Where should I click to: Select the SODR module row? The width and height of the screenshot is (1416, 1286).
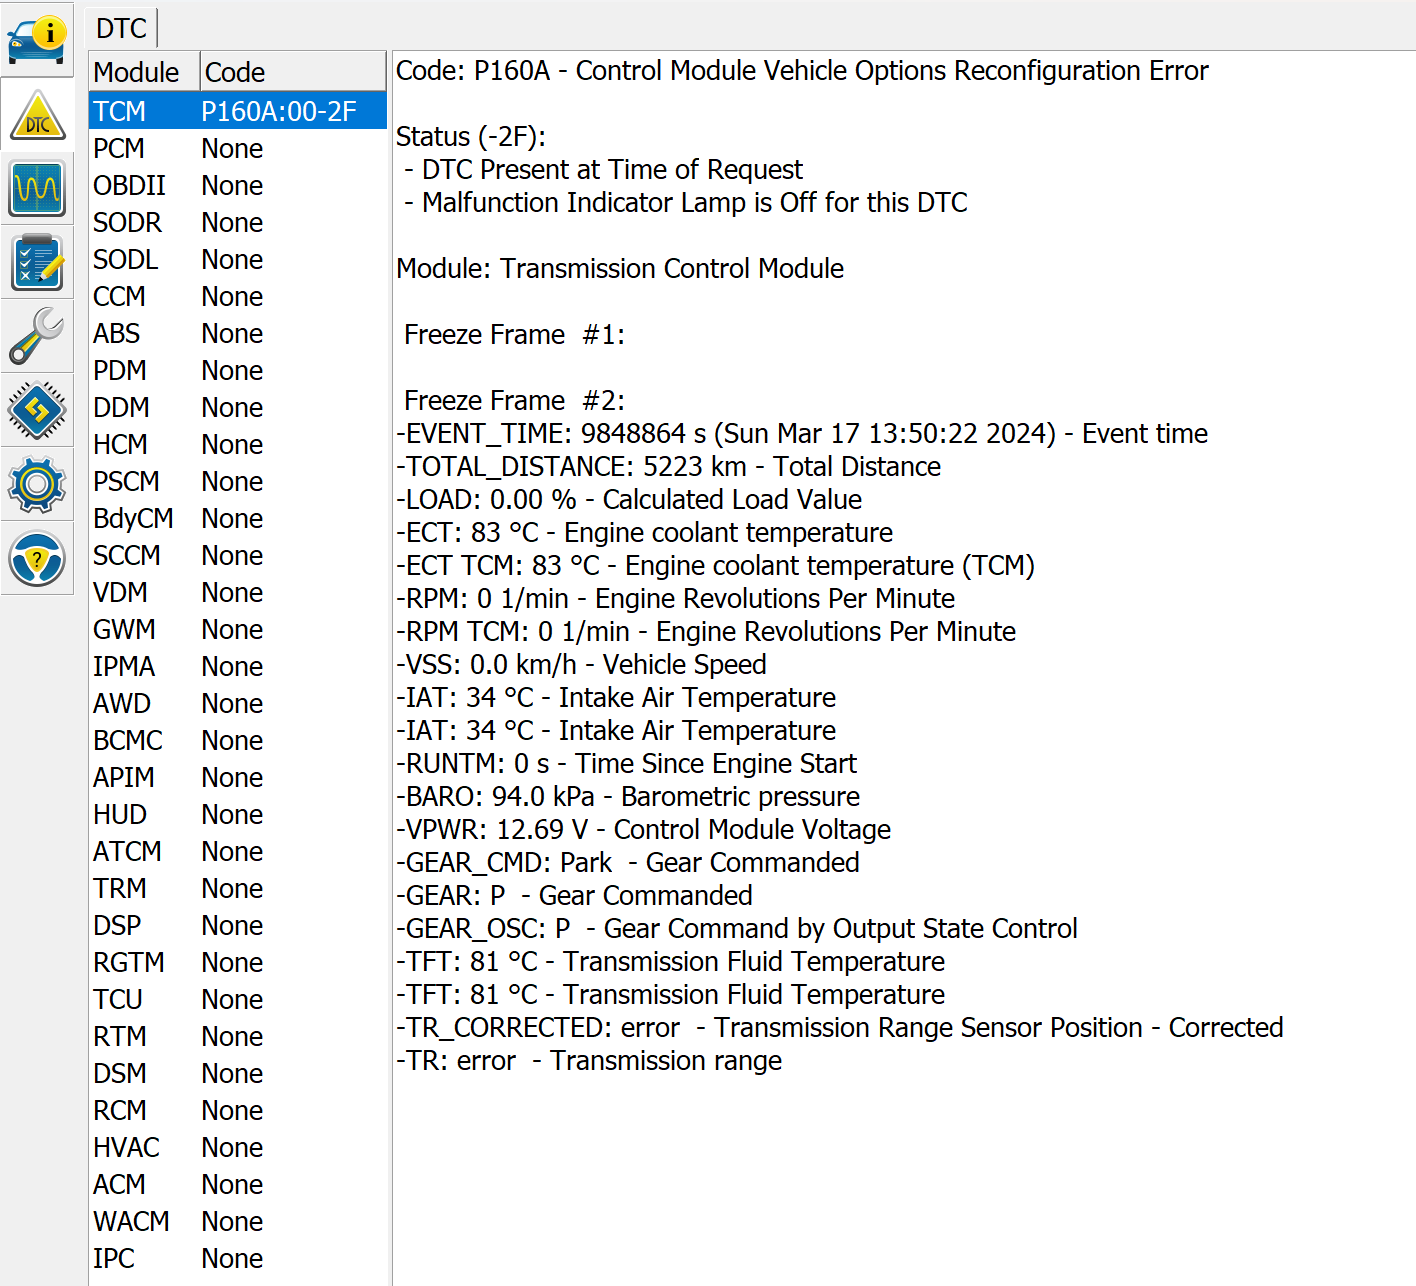coord(238,222)
